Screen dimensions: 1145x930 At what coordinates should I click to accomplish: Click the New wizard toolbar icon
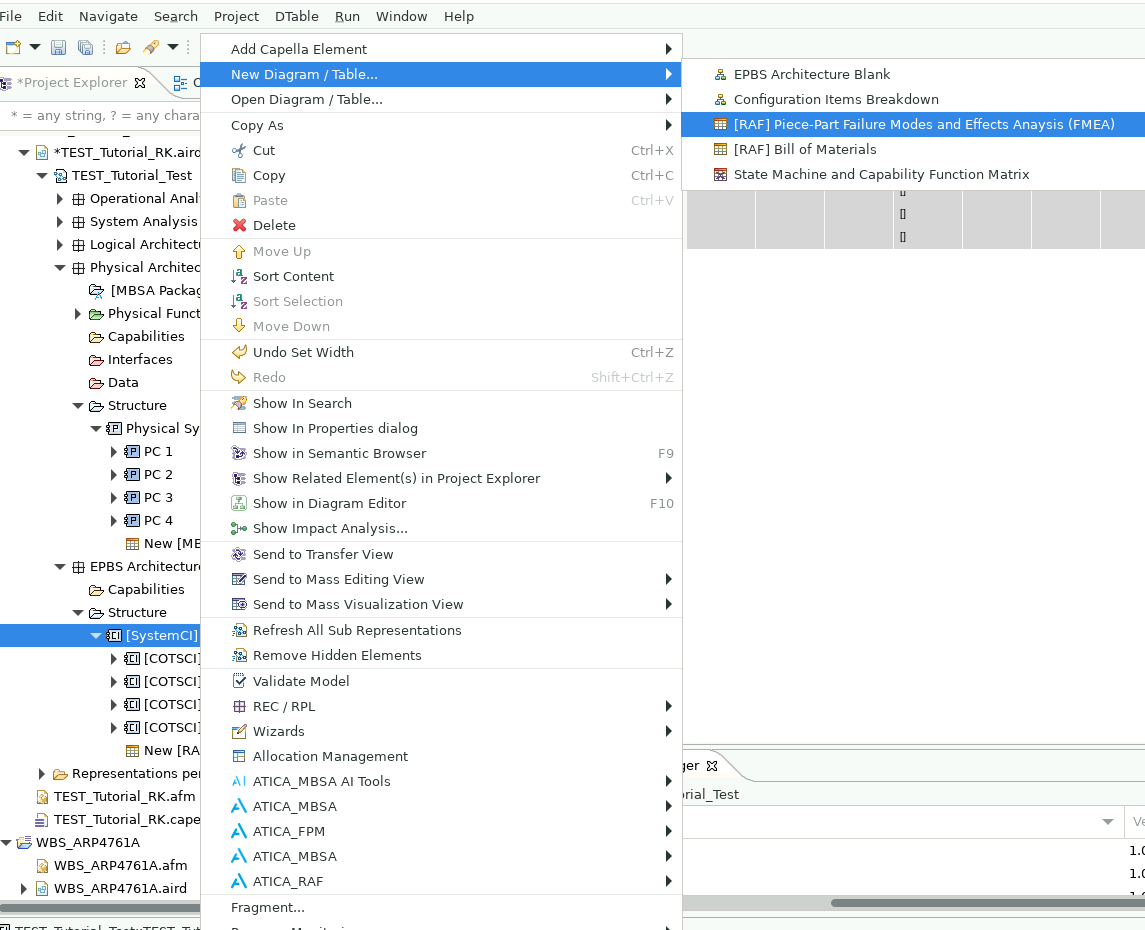(x=13, y=47)
